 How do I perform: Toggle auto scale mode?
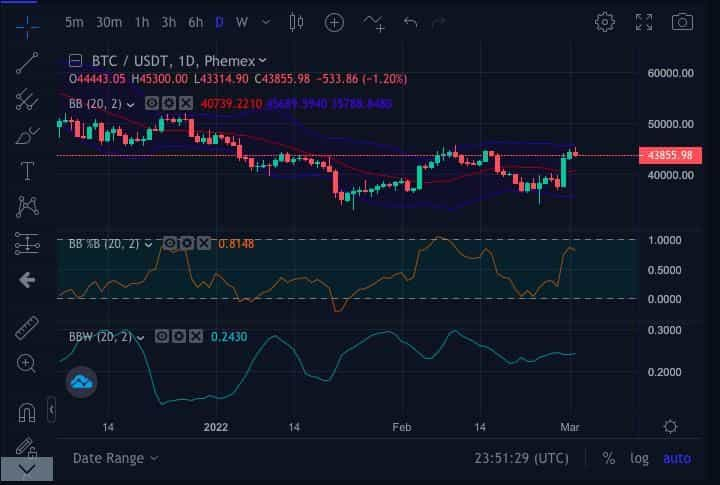click(x=677, y=458)
